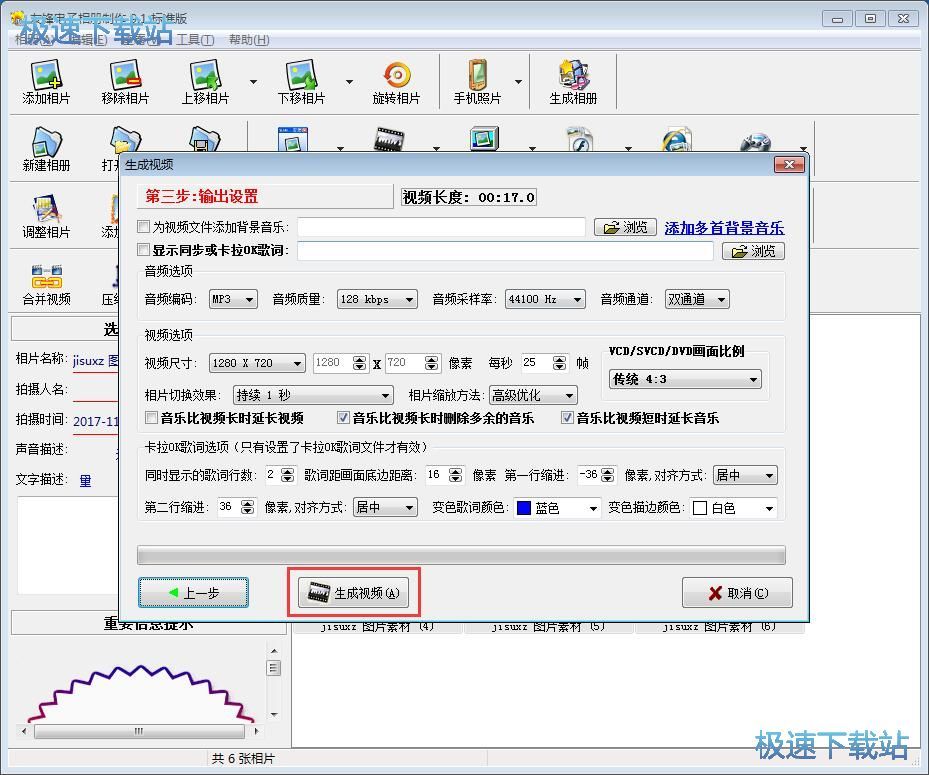Click the karaoke lyrics file path field
929x775 pixels.
point(505,251)
